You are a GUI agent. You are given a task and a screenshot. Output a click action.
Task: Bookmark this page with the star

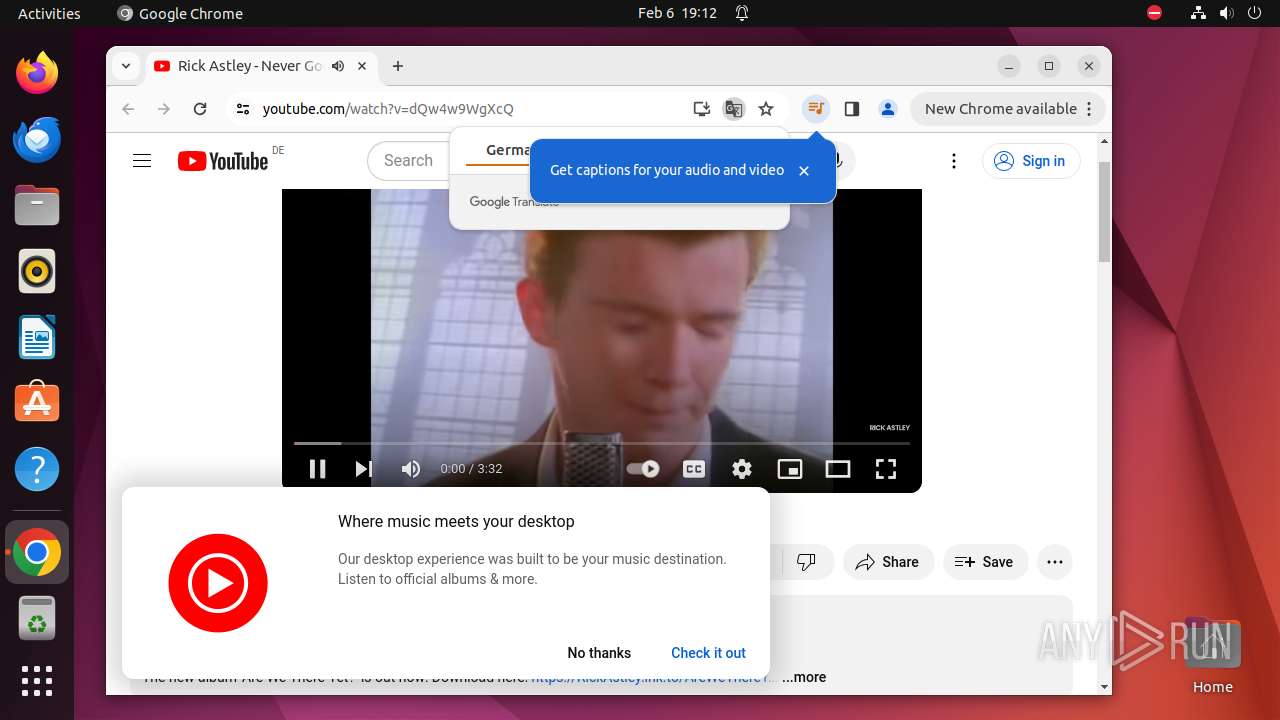[766, 109]
